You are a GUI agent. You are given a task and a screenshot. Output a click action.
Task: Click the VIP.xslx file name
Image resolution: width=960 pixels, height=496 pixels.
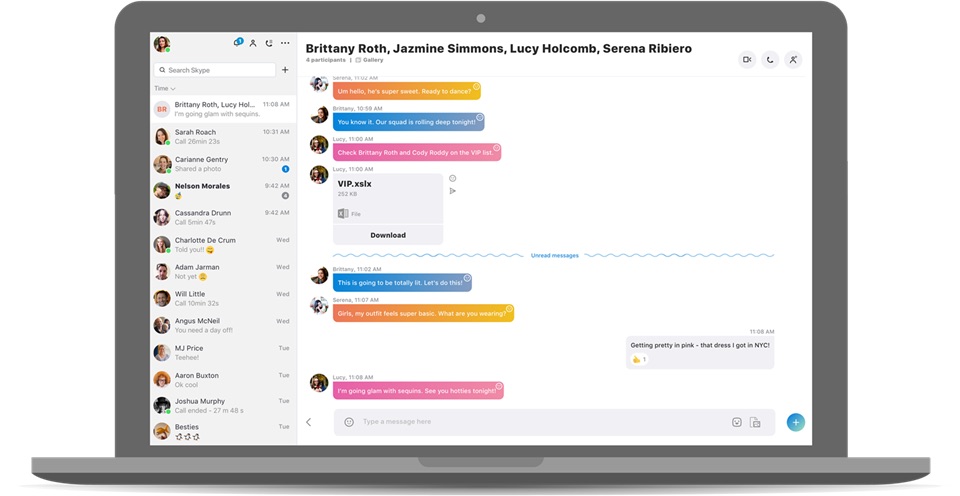354,184
